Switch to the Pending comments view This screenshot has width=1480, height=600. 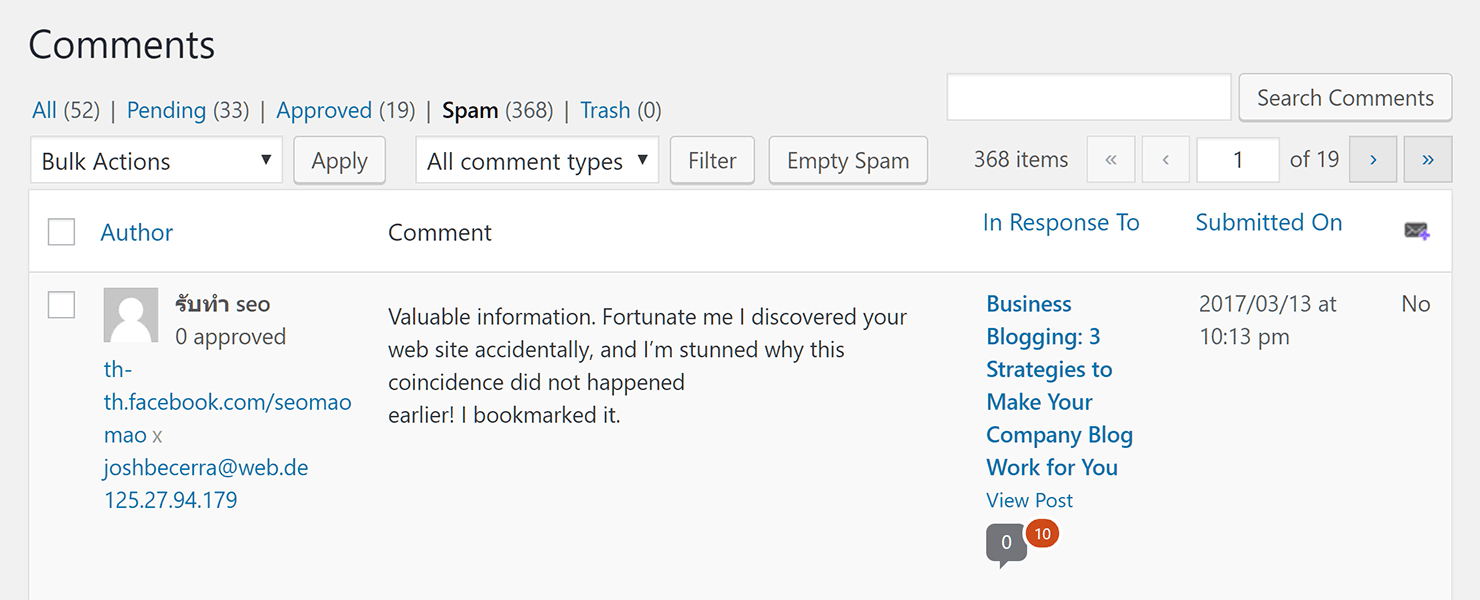coord(166,110)
